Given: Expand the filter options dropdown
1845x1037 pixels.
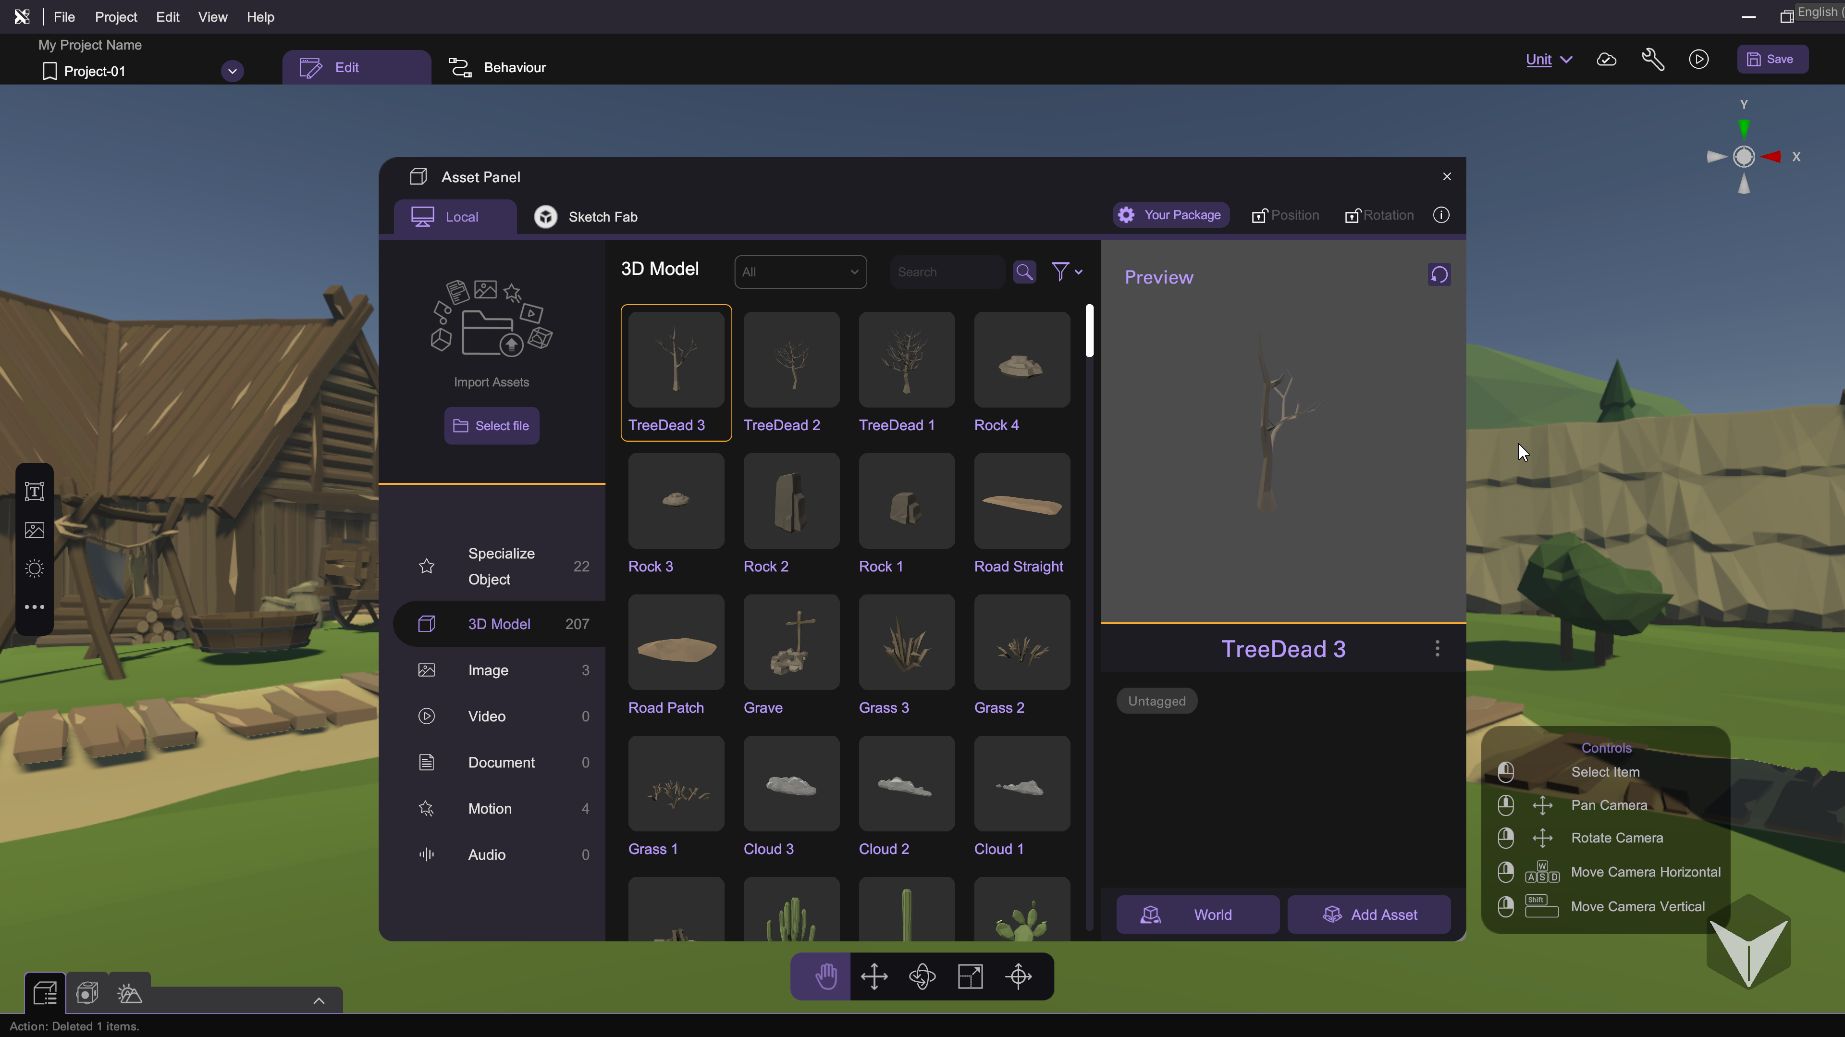Looking at the screenshot, I should point(1066,272).
